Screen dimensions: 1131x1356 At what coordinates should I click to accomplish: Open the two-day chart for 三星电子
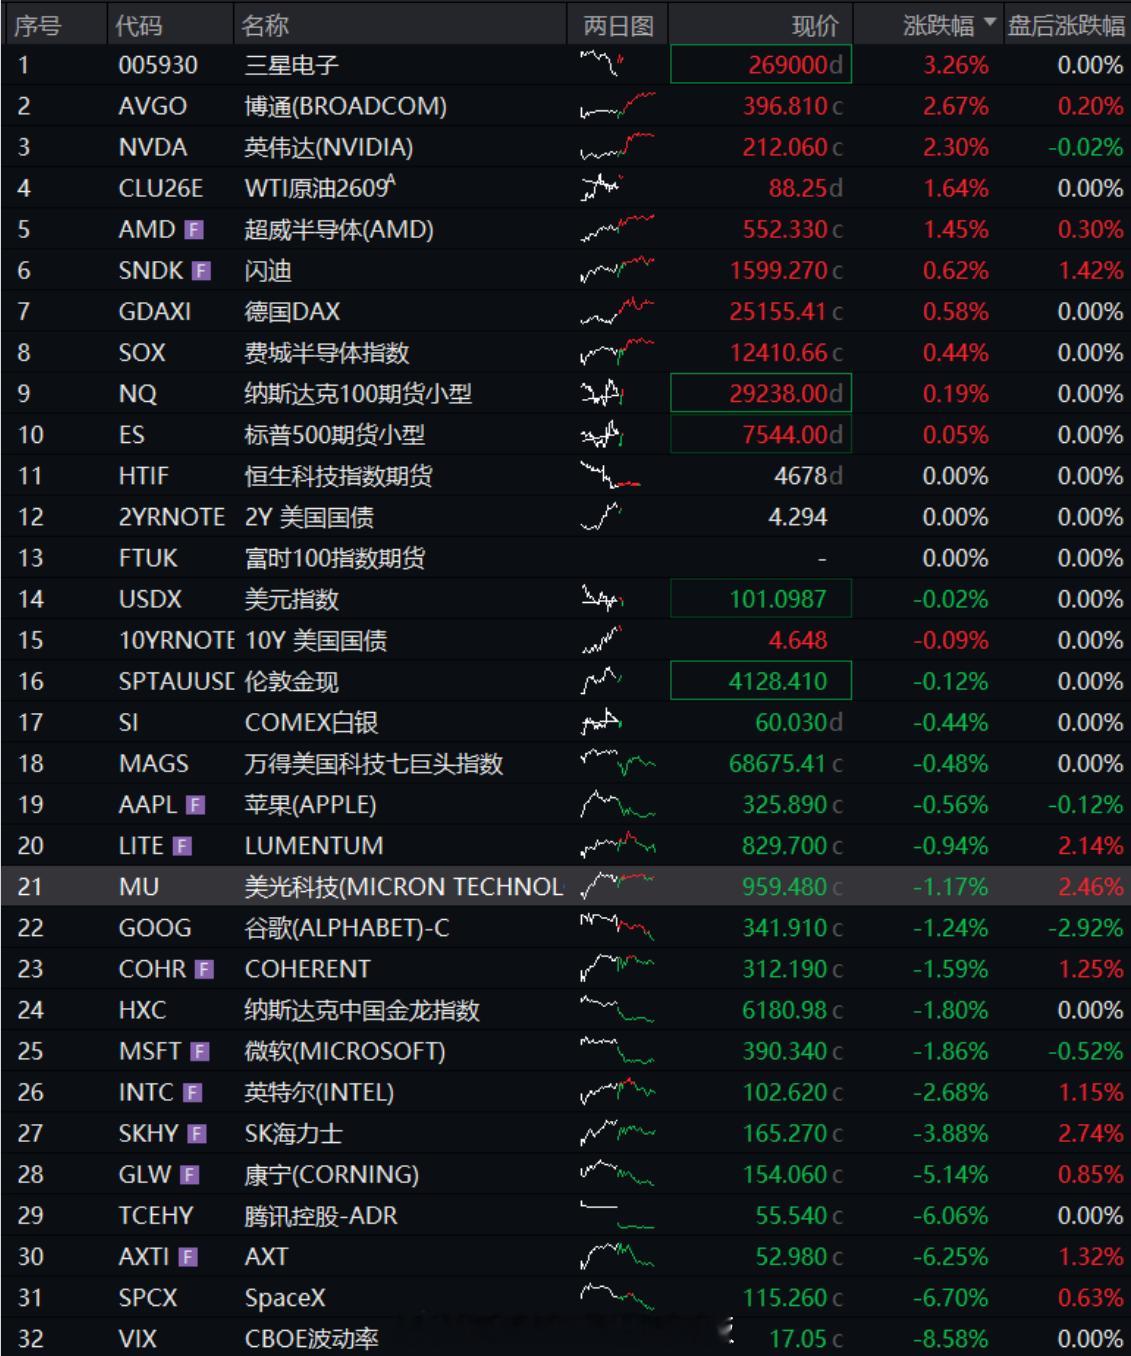[x=603, y=65]
